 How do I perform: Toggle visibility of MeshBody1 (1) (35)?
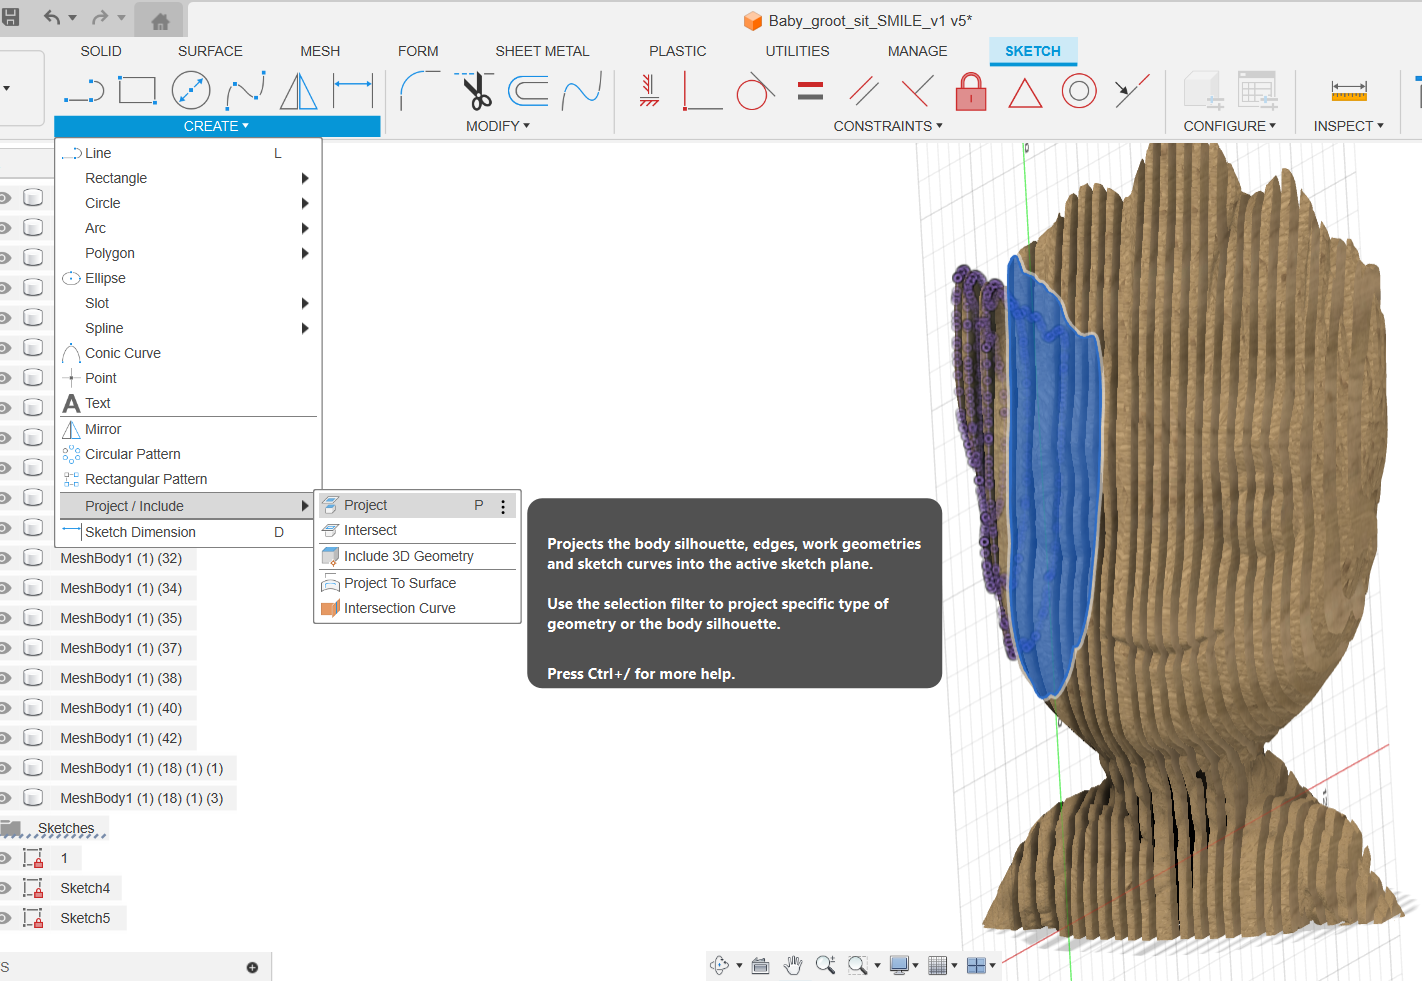click(x=5, y=617)
